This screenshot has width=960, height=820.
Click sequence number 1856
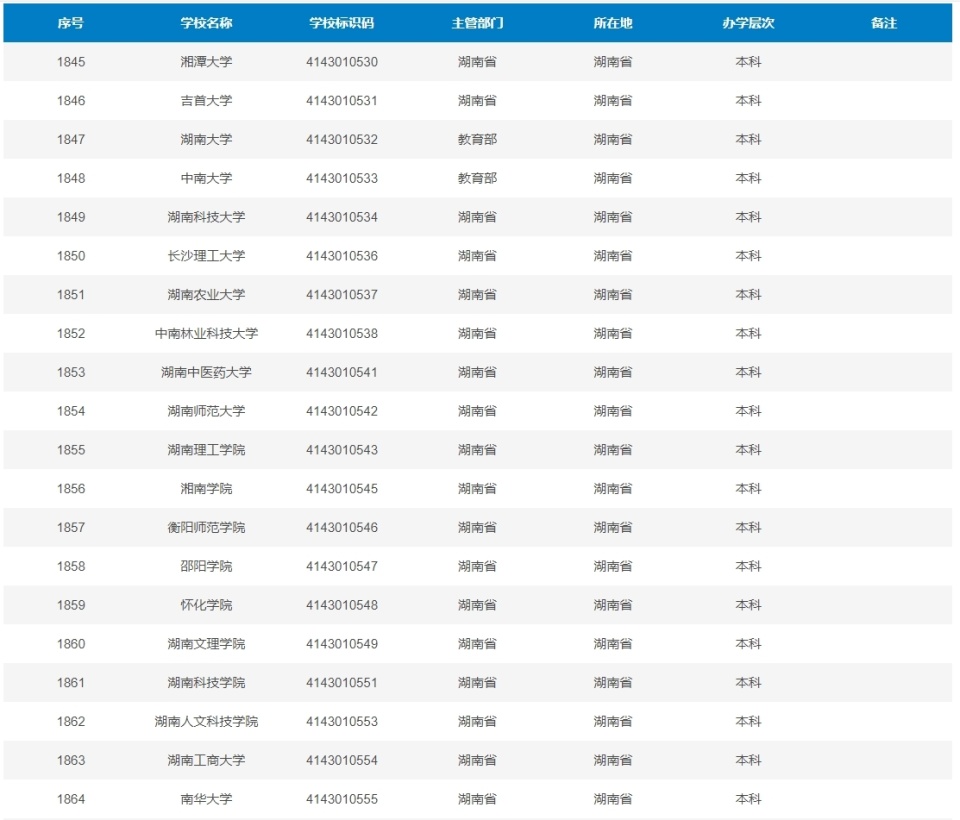pos(71,489)
